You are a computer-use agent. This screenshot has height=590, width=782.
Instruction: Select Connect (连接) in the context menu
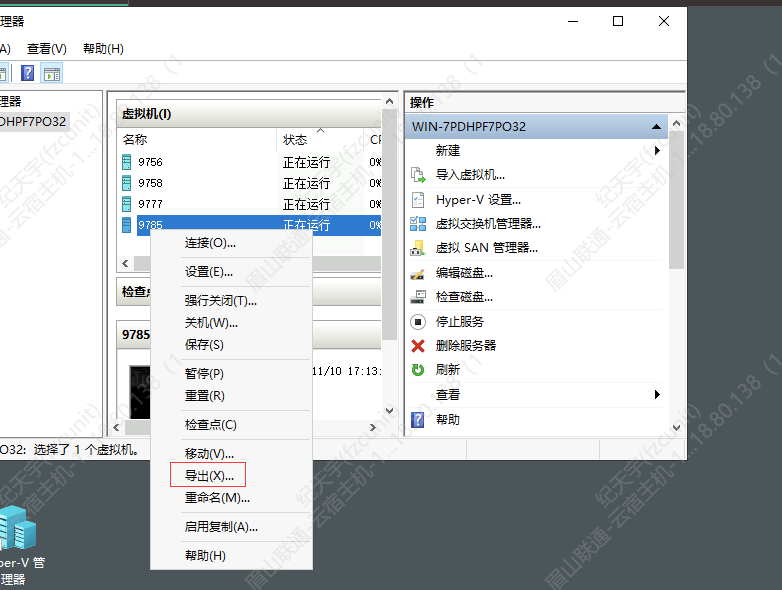point(210,243)
